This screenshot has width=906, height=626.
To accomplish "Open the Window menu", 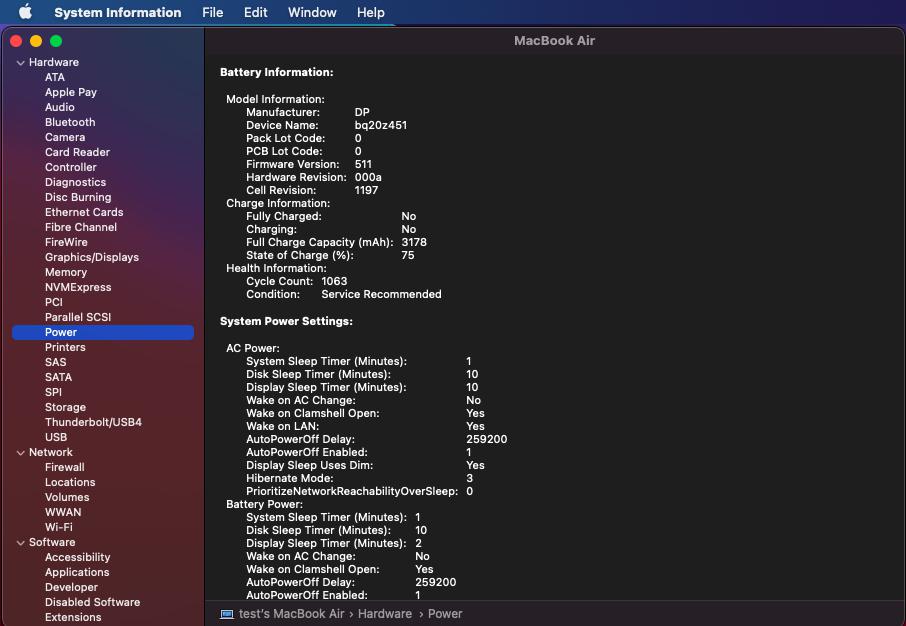I will [312, 12].
